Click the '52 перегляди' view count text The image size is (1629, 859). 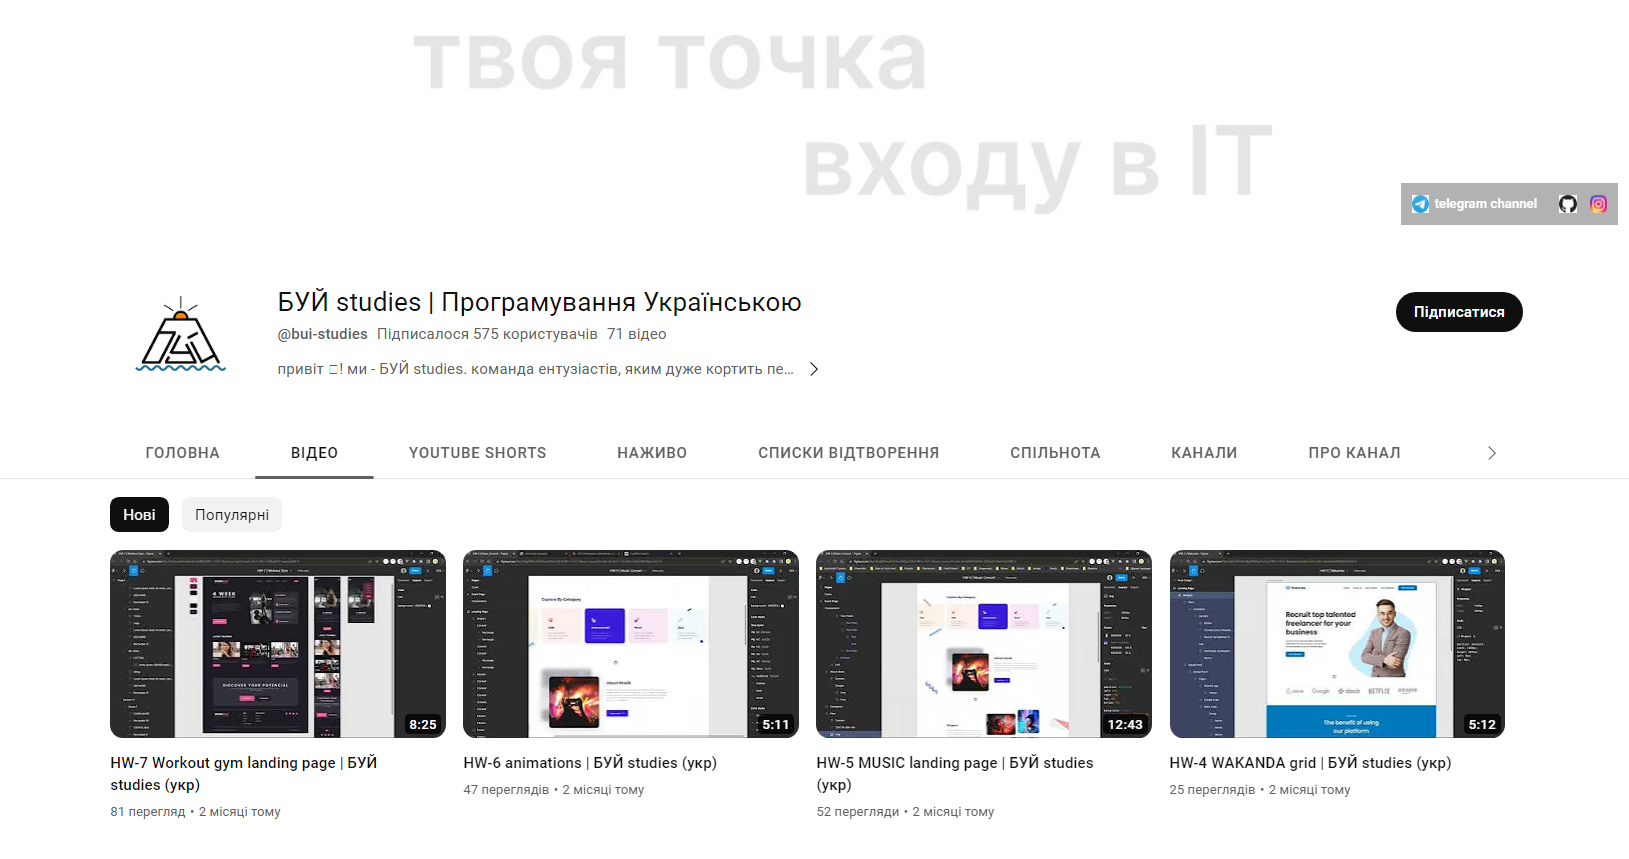[858, 812]
